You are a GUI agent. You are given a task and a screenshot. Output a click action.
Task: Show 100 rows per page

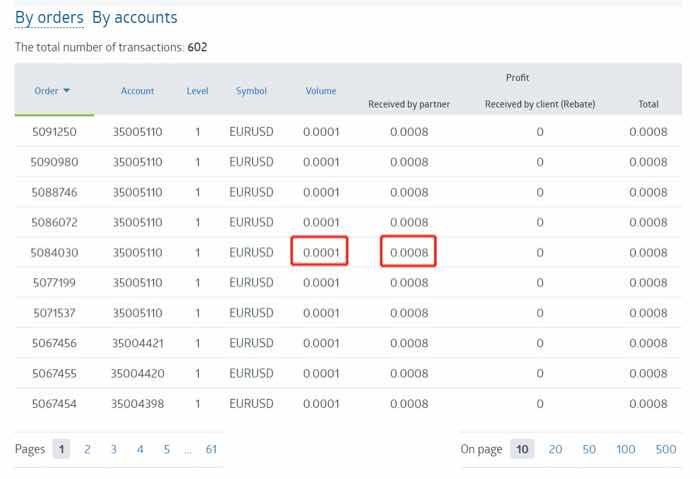(625, 449)
